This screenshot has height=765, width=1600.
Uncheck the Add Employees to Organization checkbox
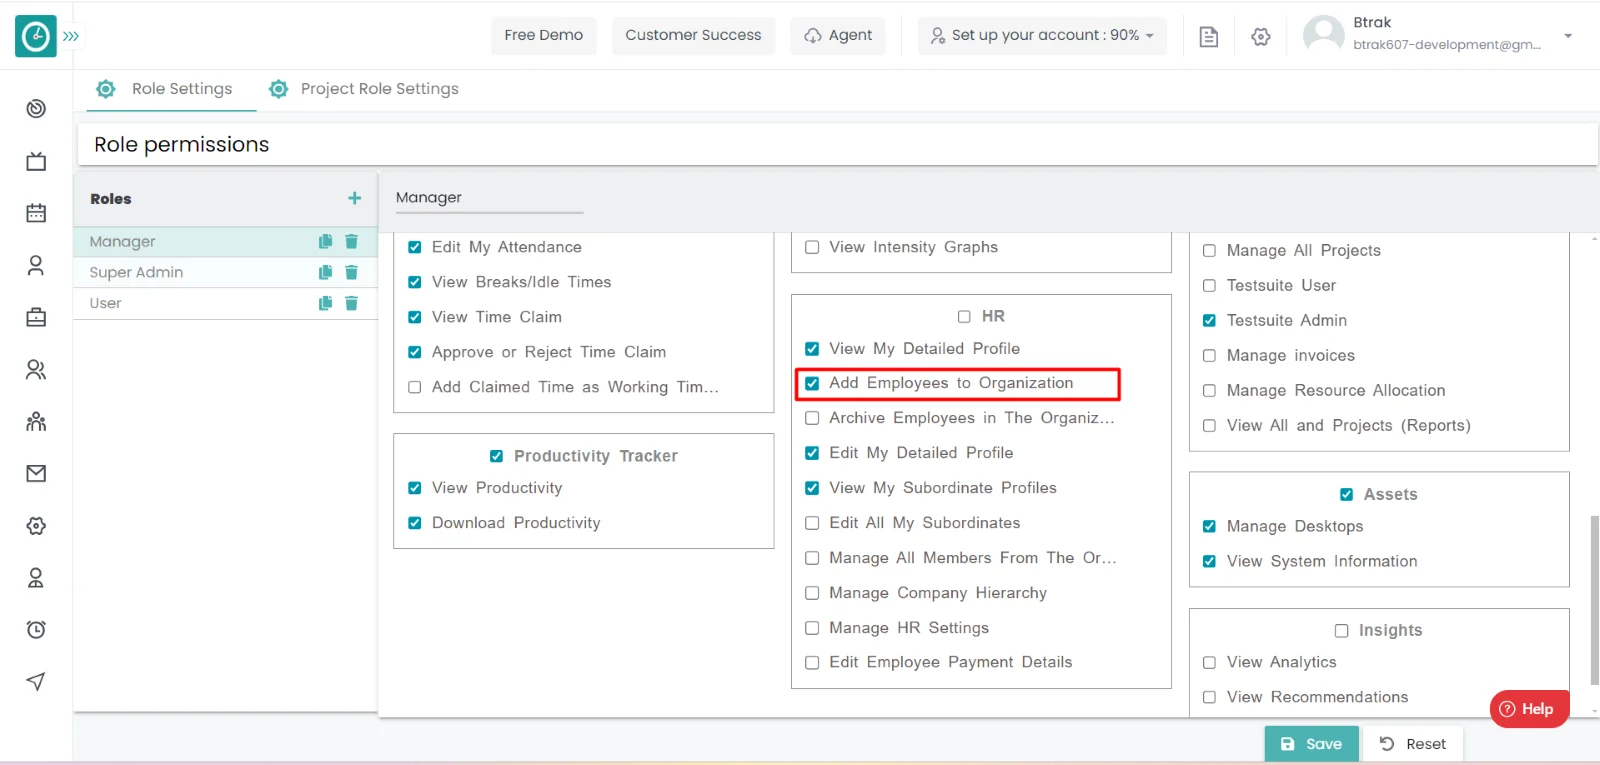point(812,383)
